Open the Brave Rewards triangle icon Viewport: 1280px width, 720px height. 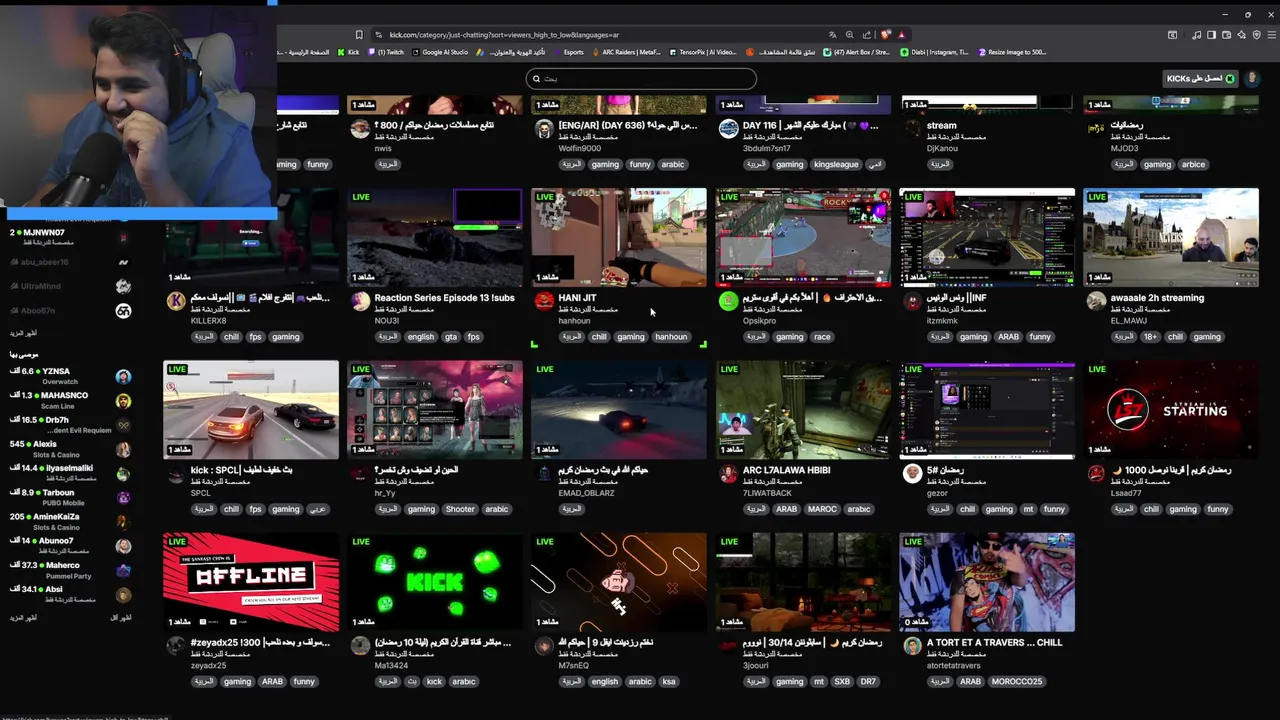pyautogui.click(x=902, y=35)
